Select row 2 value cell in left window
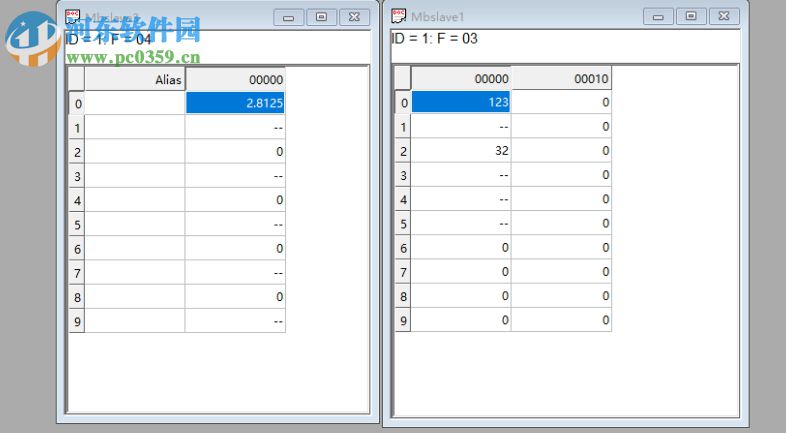The width and height of the screenshot is (786, 433). (235, 151)
